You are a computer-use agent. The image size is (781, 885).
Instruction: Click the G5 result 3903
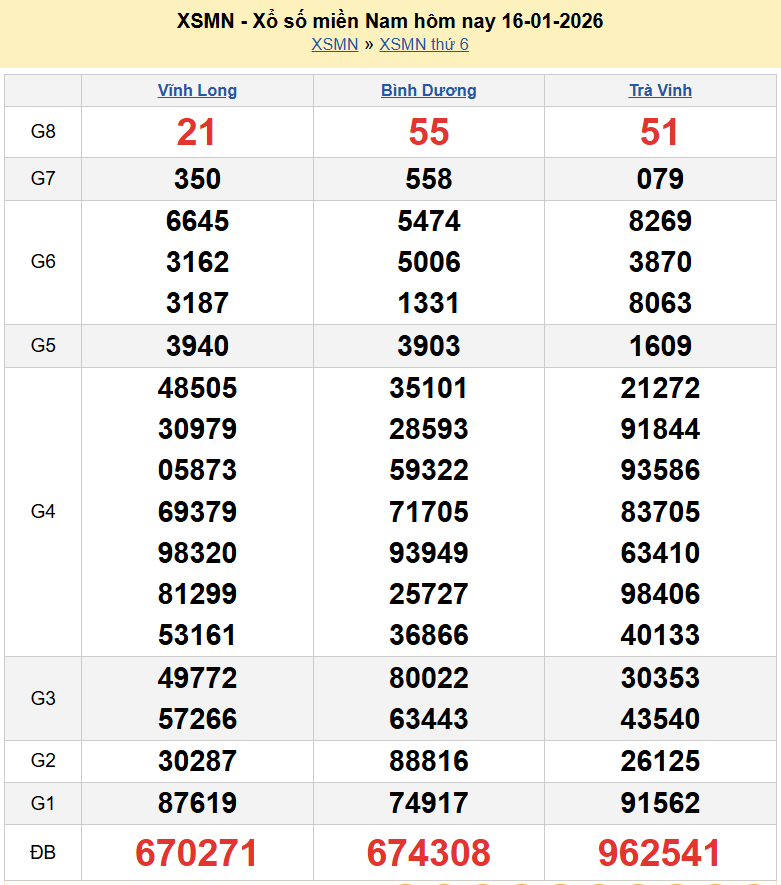[428, 346]
